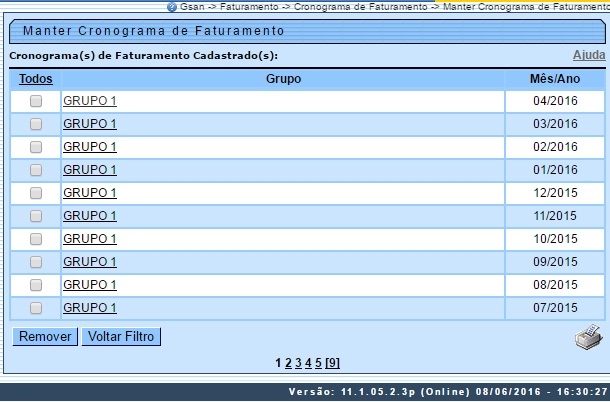Image resolution: width=610 pixels, height=402 pixels.
Task: Go to results page 2
Action: tap(288, 363)
